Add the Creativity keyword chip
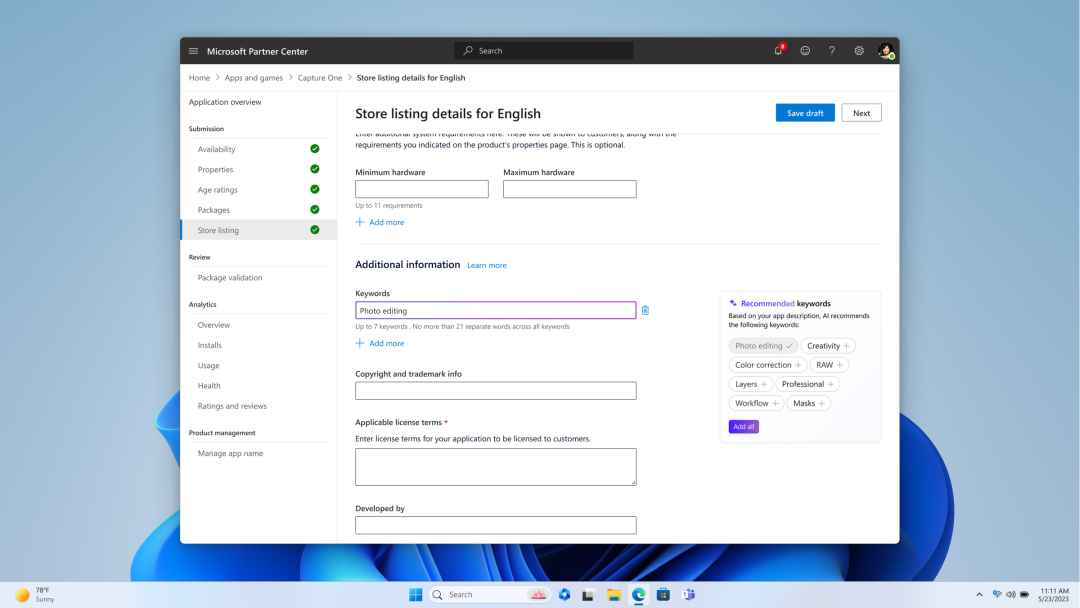Viewport: 1080px width, 608px height. click(x=828, y=345)
